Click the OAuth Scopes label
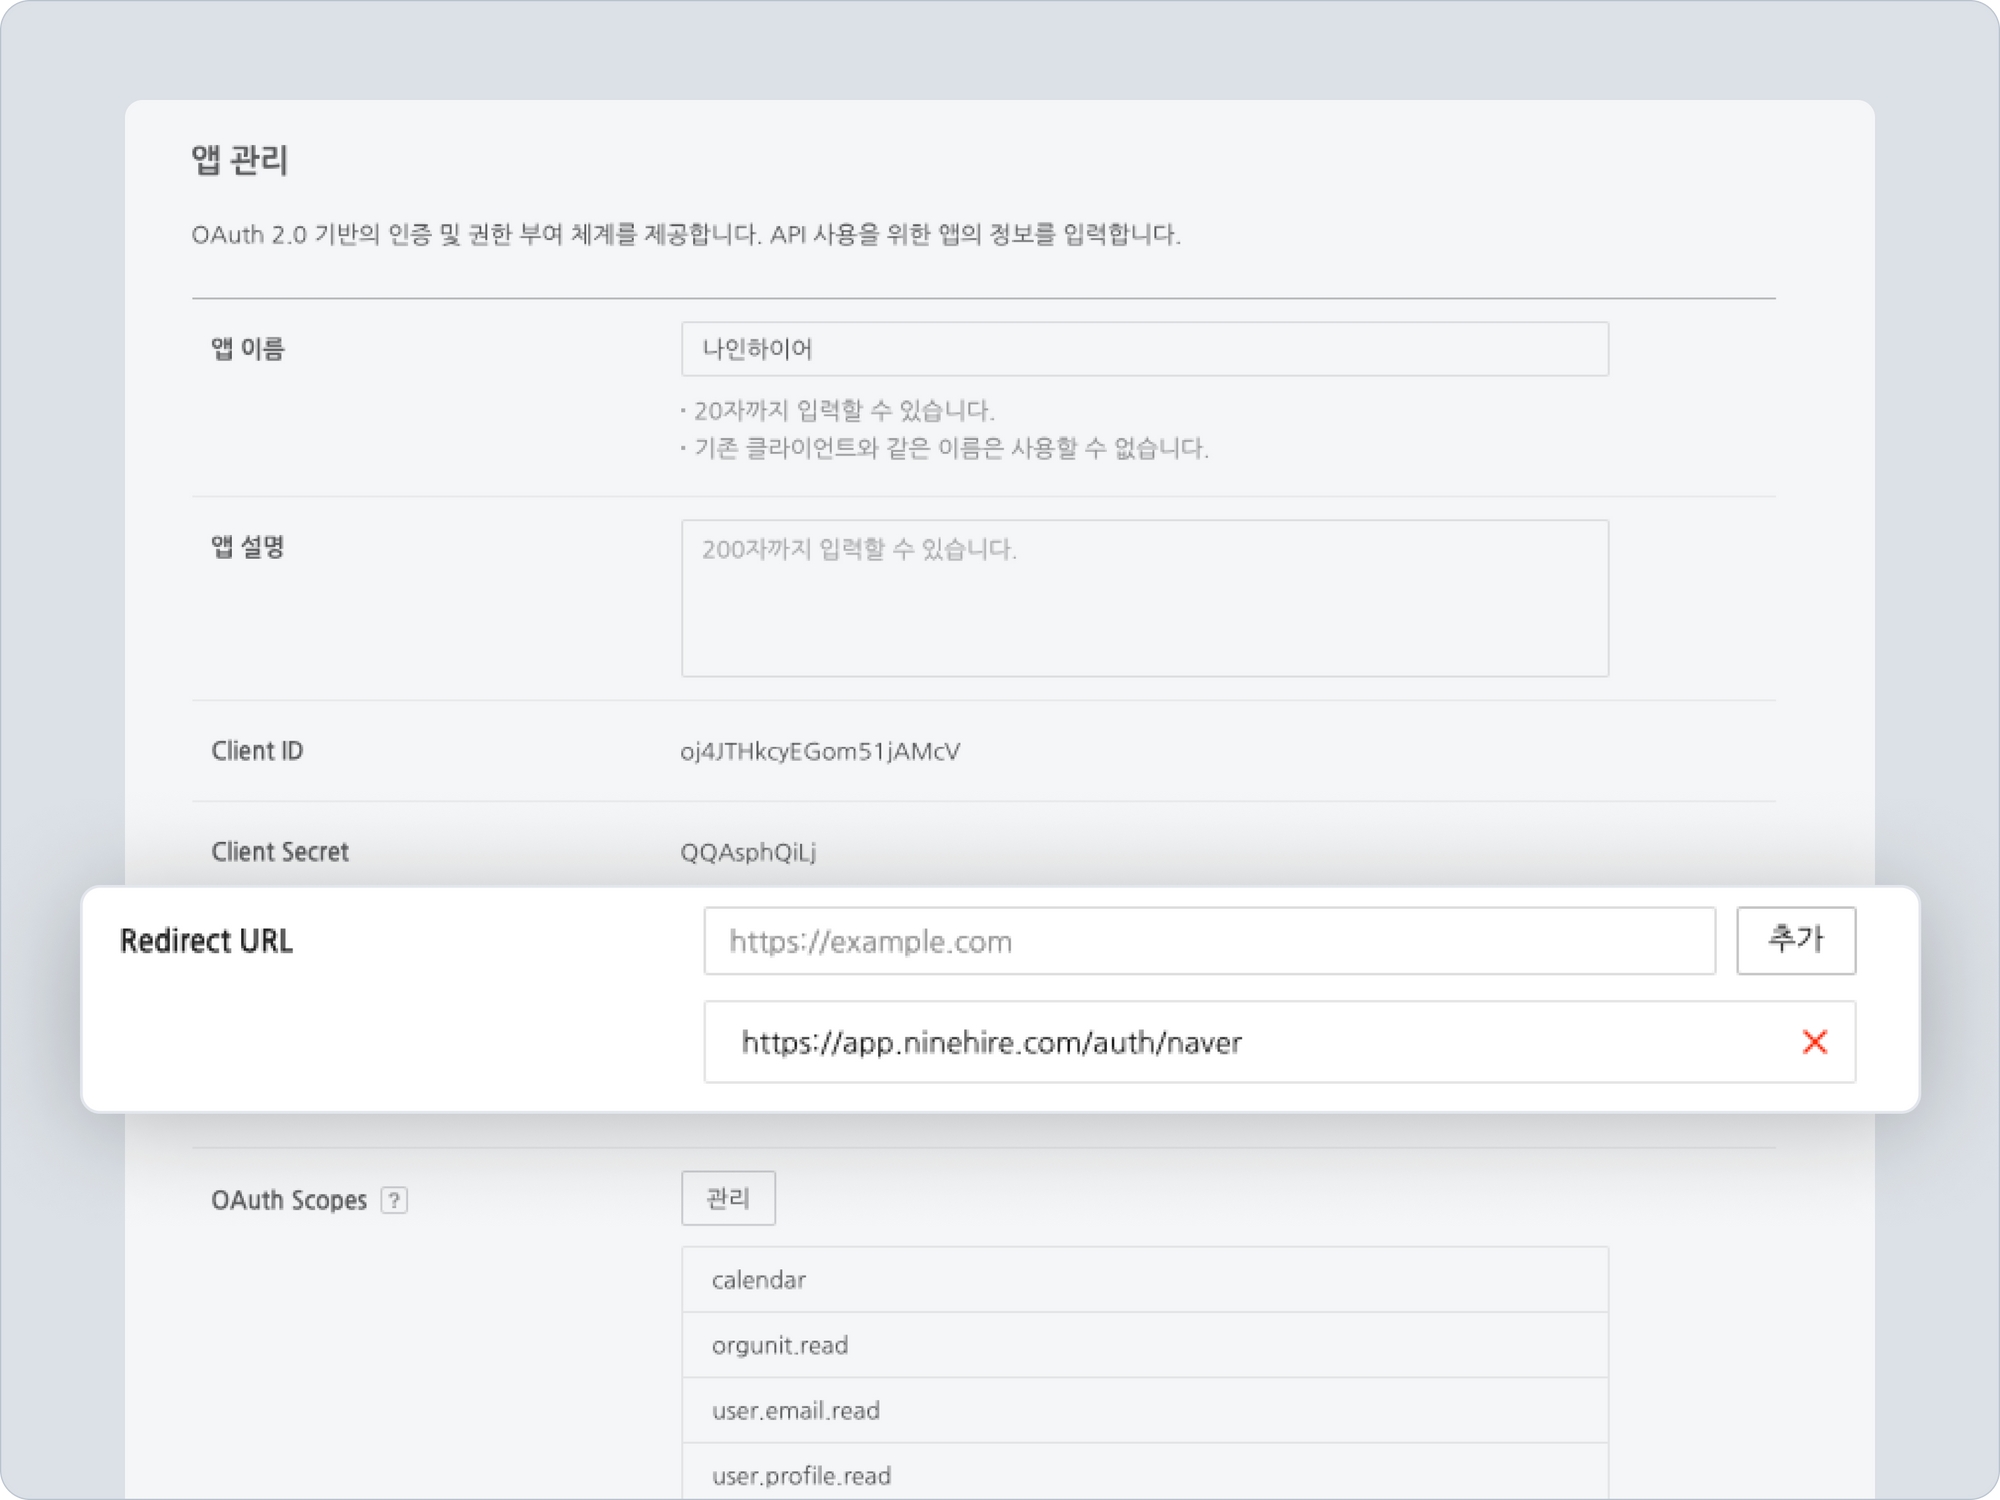 click(x=289, y=1200)
